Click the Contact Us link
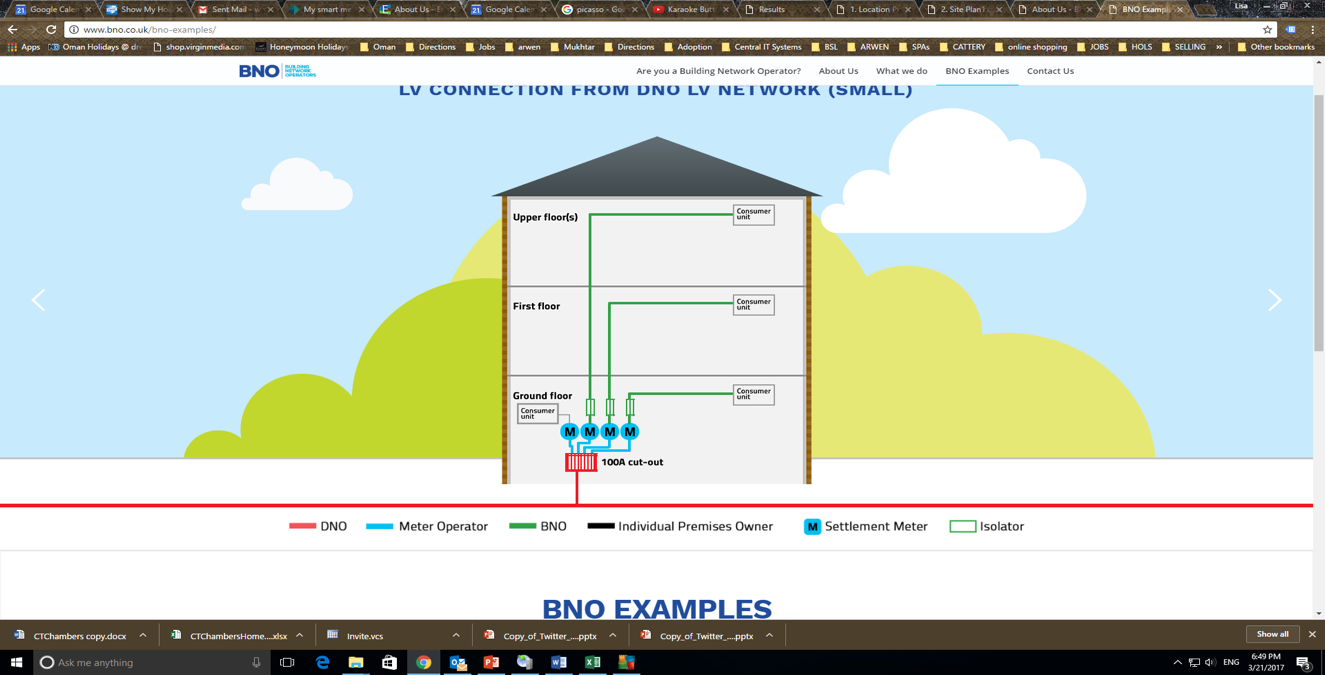 click(x=1050, y=71)
